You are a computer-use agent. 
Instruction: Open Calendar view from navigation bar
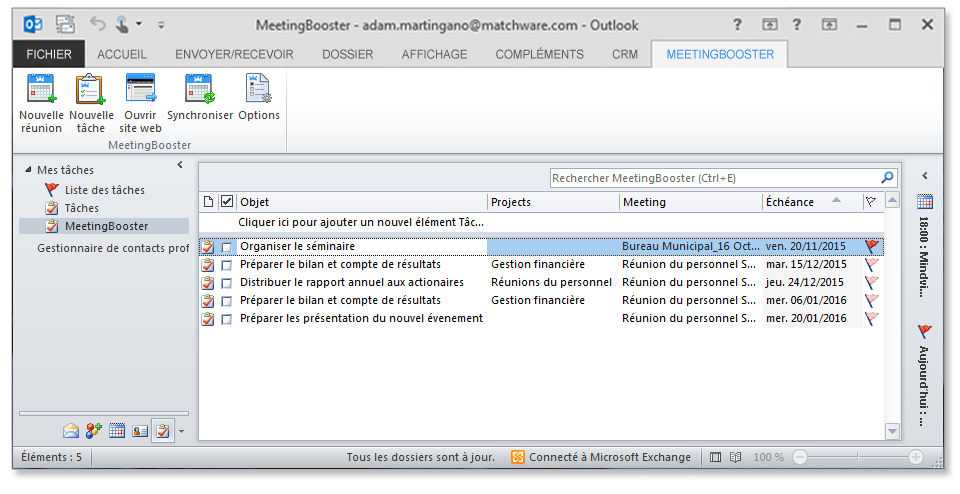[x=117, y=432]
